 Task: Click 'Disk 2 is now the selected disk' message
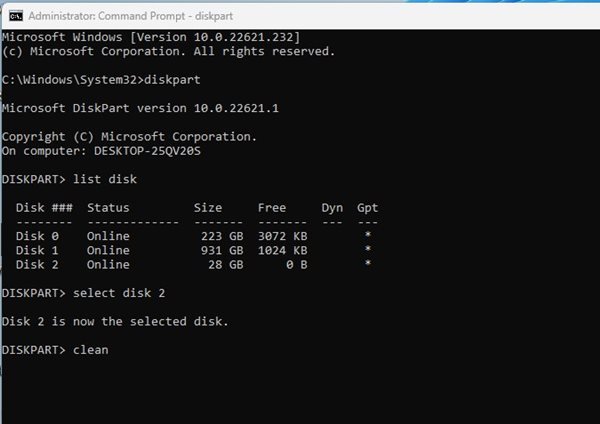pyautogui.click(x=115, y=321)
